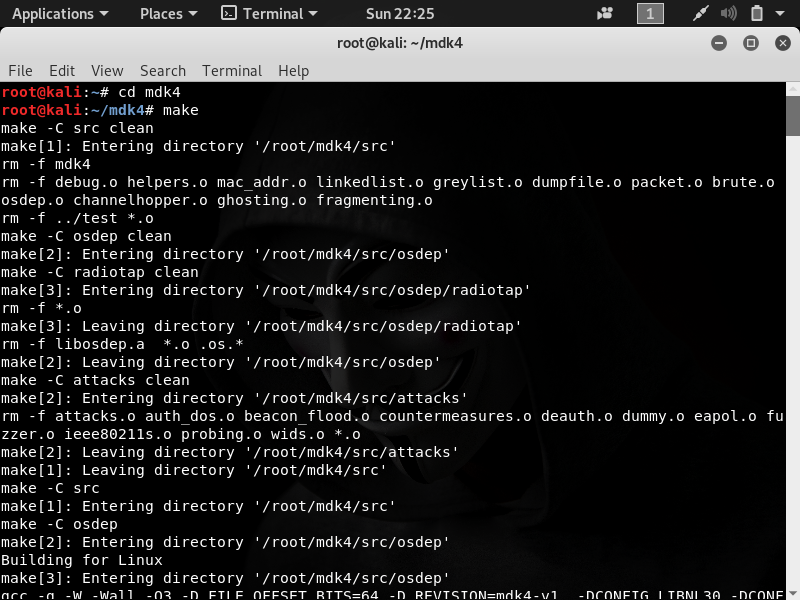Click the 'make -C attacks clean' line
800x600 pixels.
tap(95, 380)
